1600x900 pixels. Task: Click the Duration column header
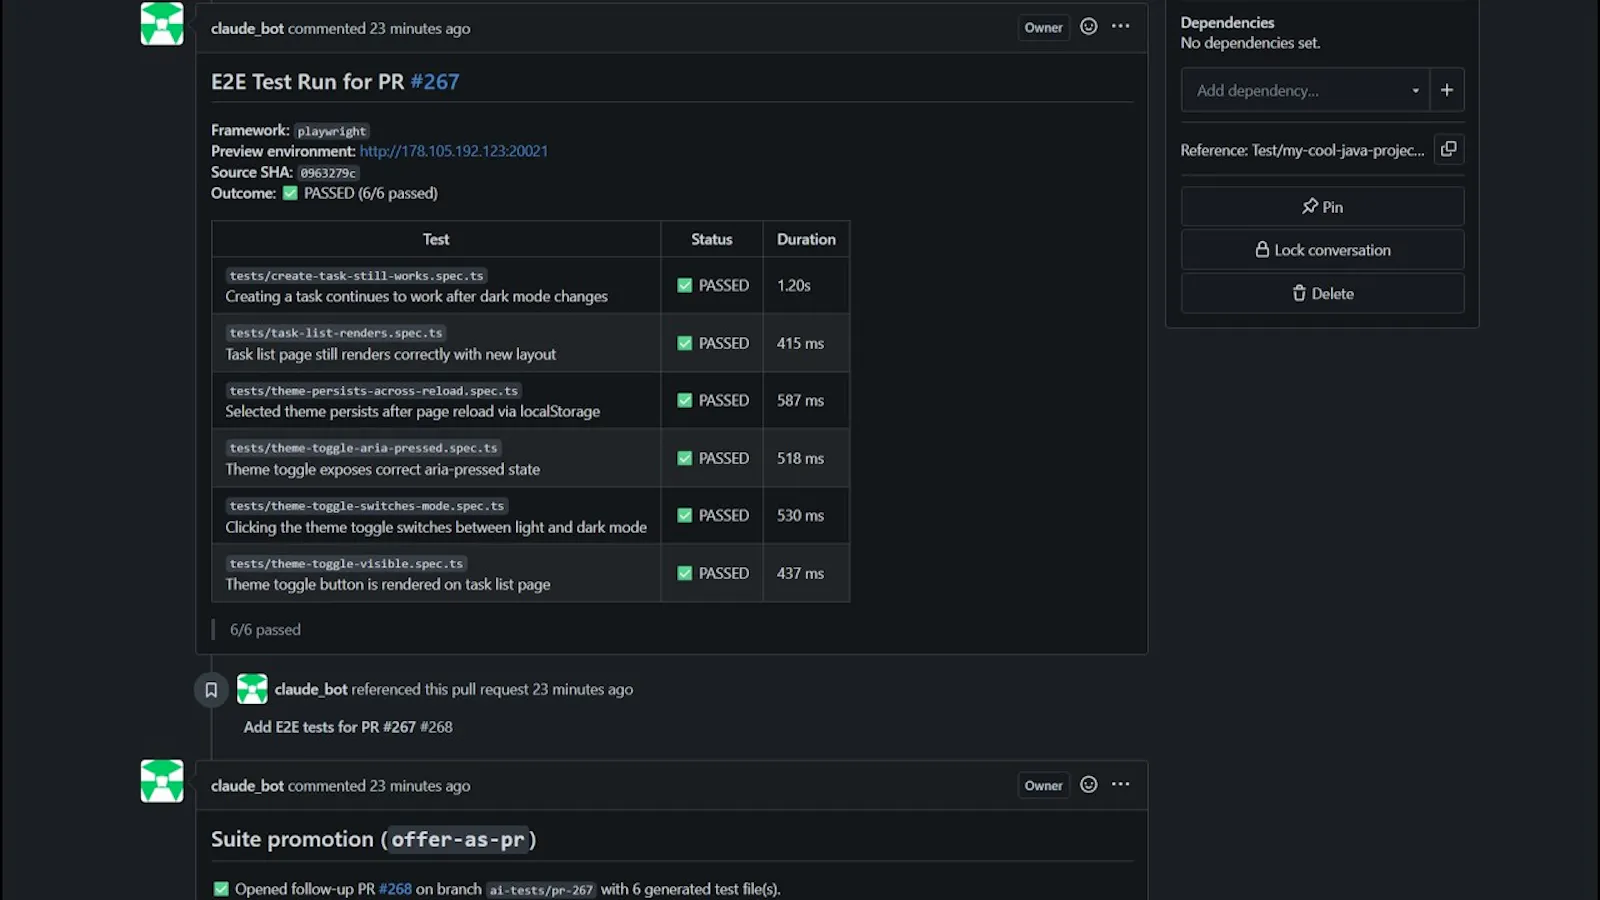[x=806, y=239]
